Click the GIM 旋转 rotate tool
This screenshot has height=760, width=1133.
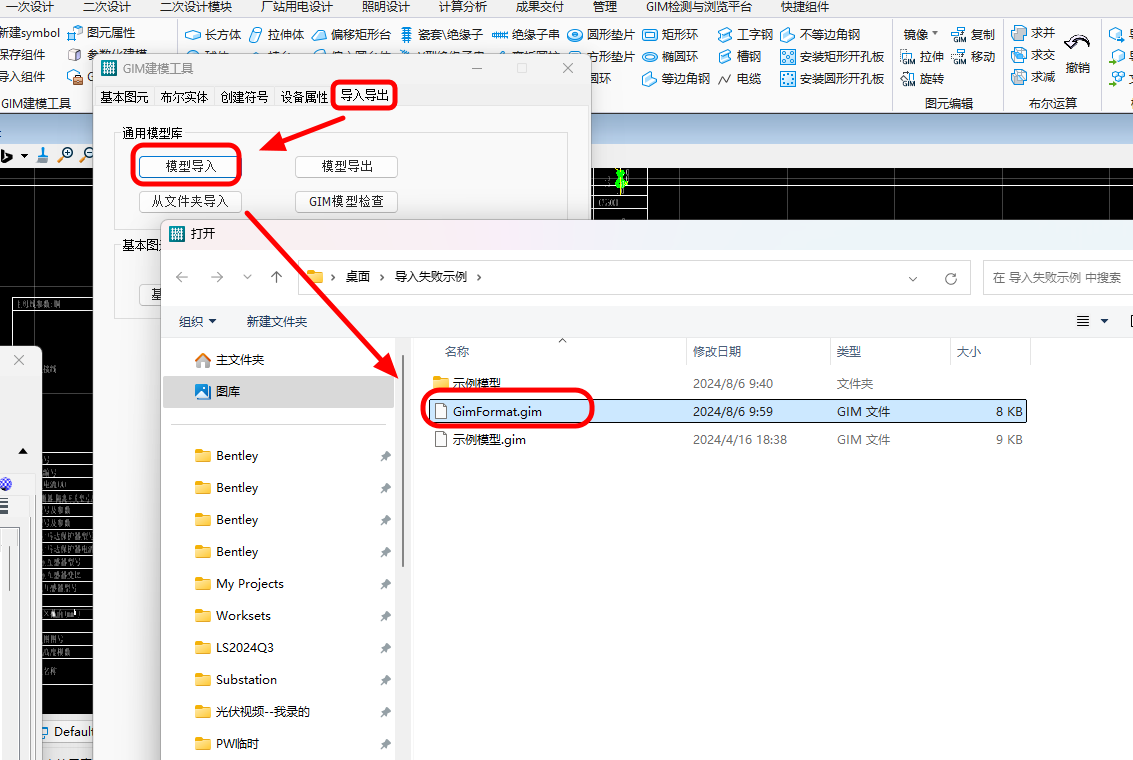(922, 78)
